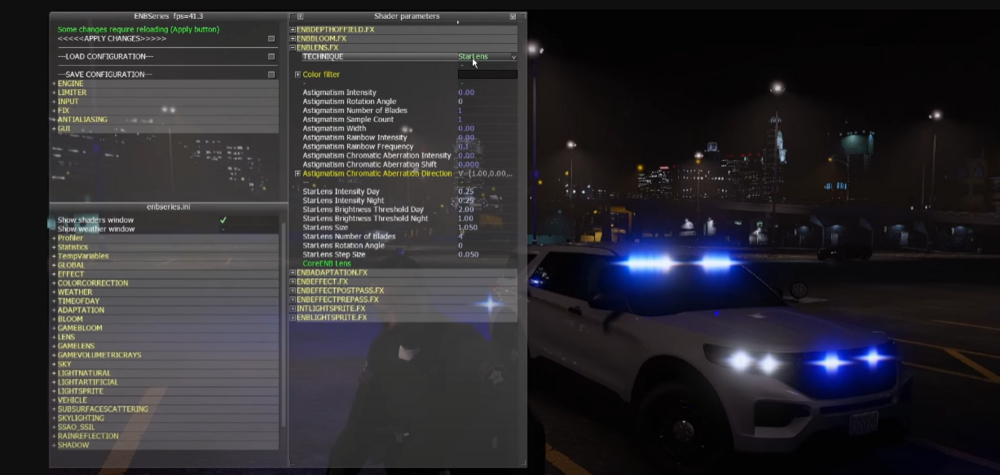Expand ENBEFFECTPOSTPASS.FX section
This screenshot has height=475, width=1000.
(x=293, y=291)
